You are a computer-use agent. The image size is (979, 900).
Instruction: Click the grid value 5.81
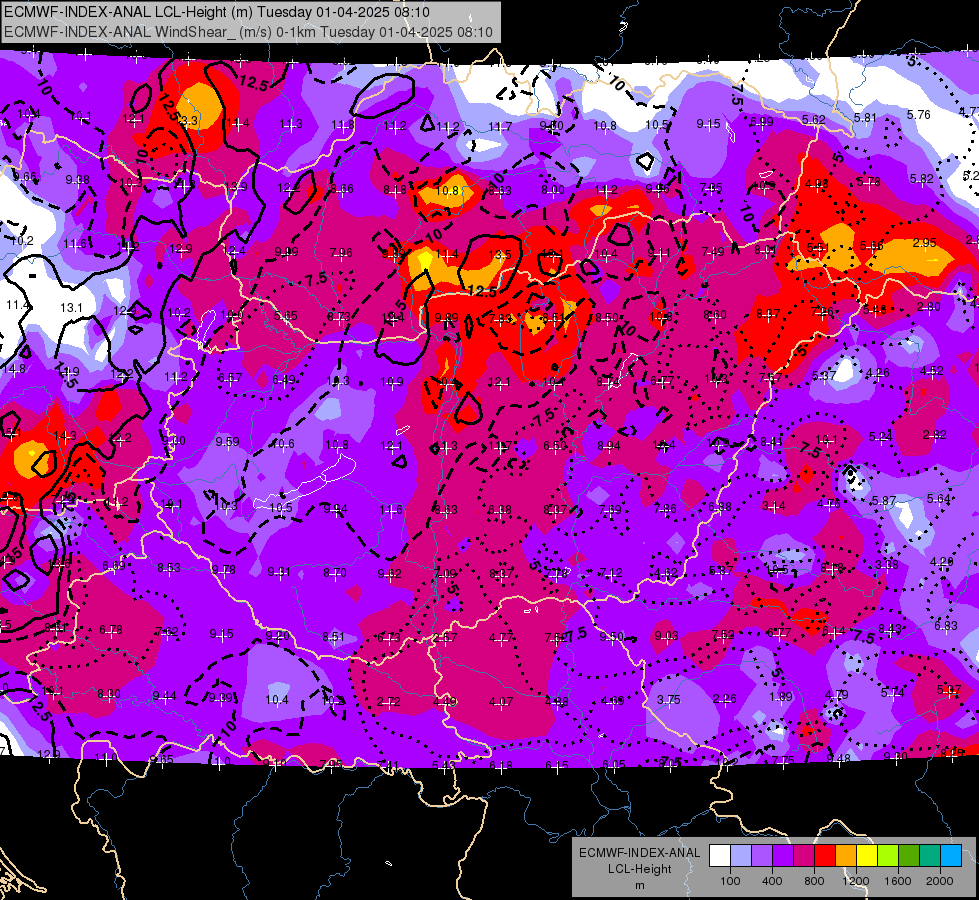pyautogui.click(x=865, y=117)
